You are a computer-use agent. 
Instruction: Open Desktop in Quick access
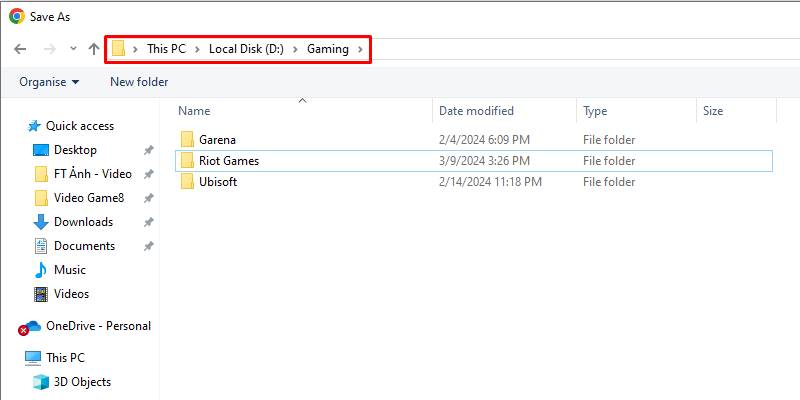pyautogui.click(x=75, y=150)
